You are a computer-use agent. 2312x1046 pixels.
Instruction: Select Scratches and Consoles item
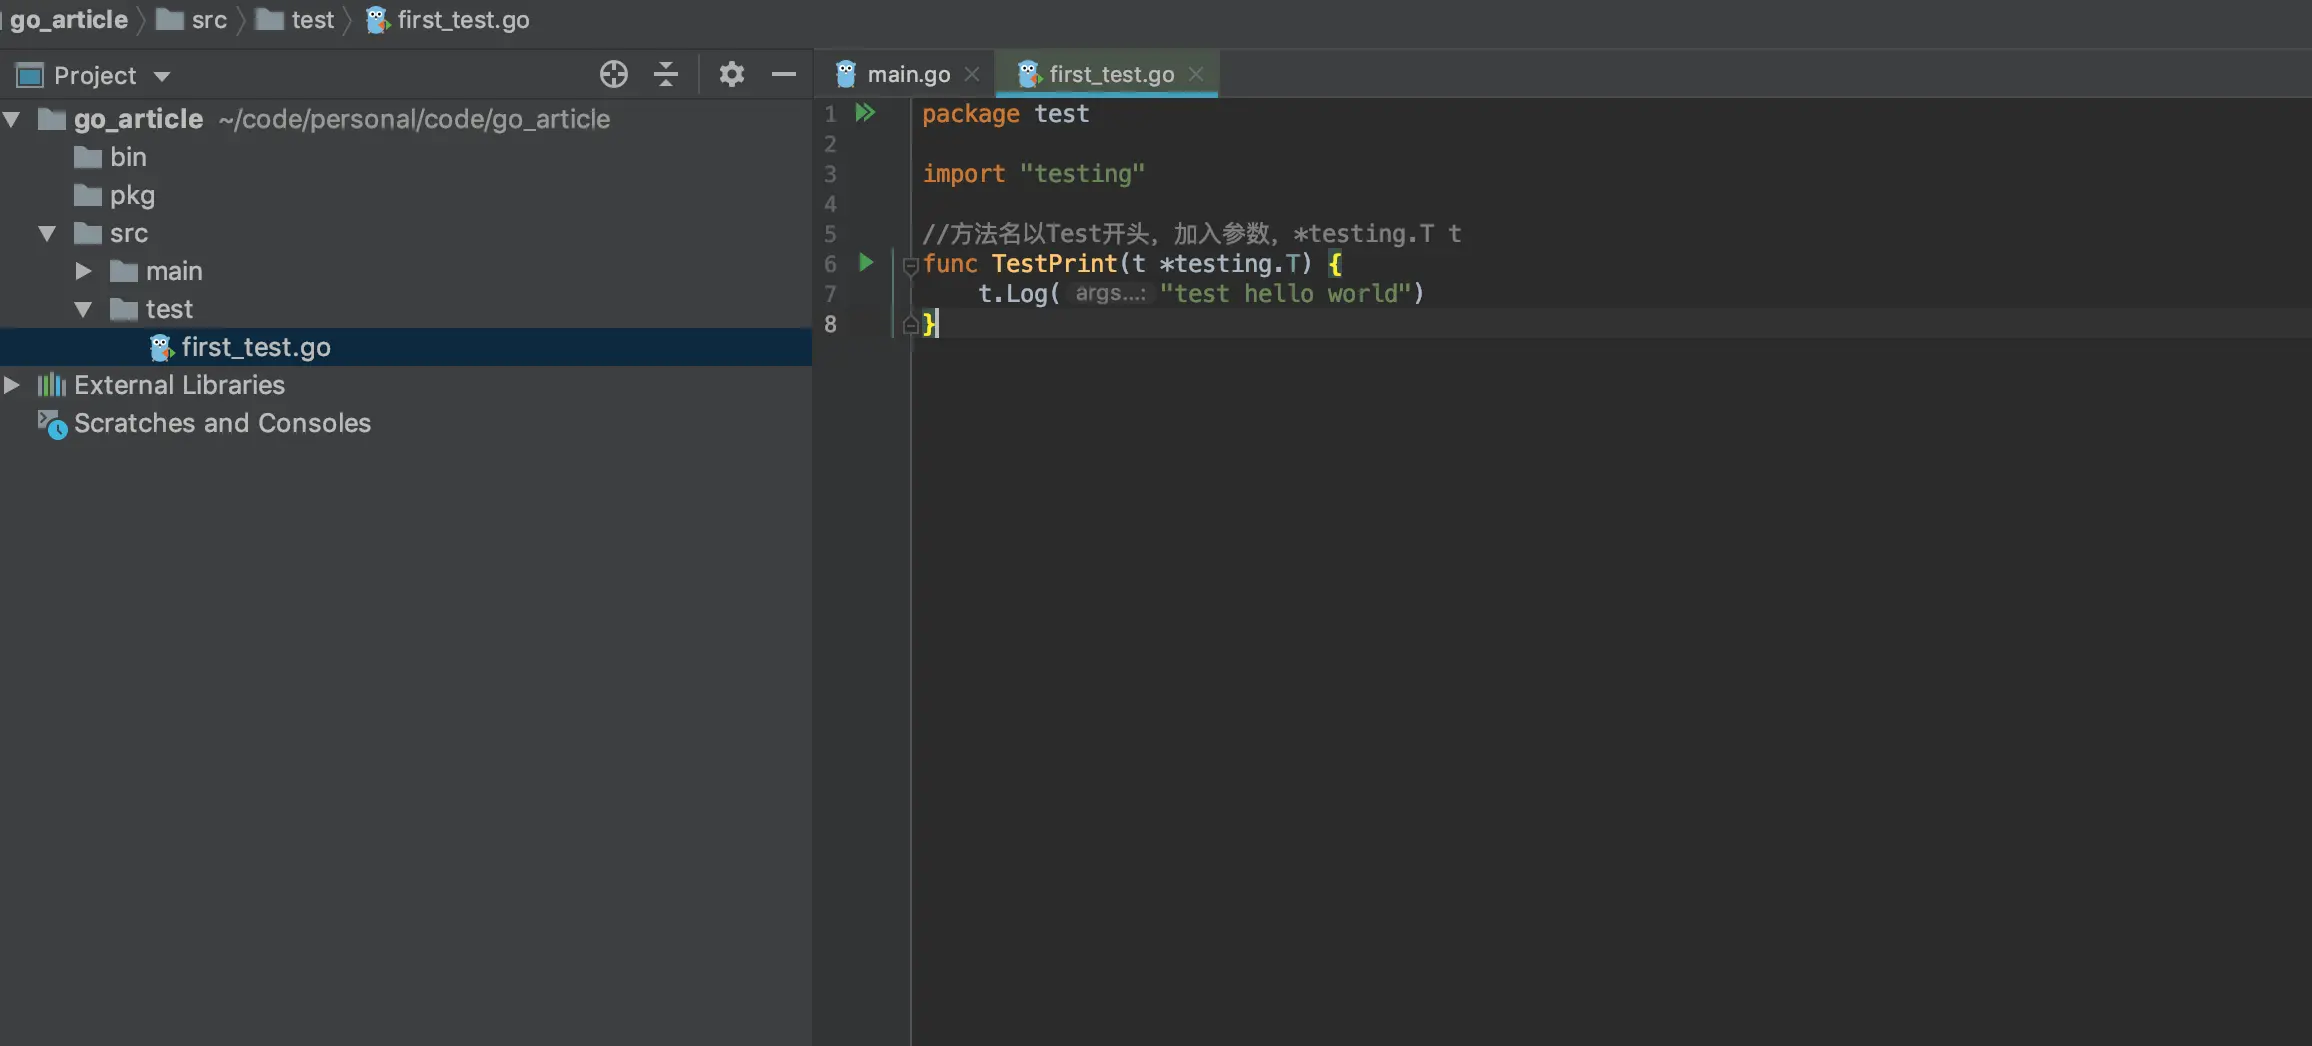pos(222,423)
